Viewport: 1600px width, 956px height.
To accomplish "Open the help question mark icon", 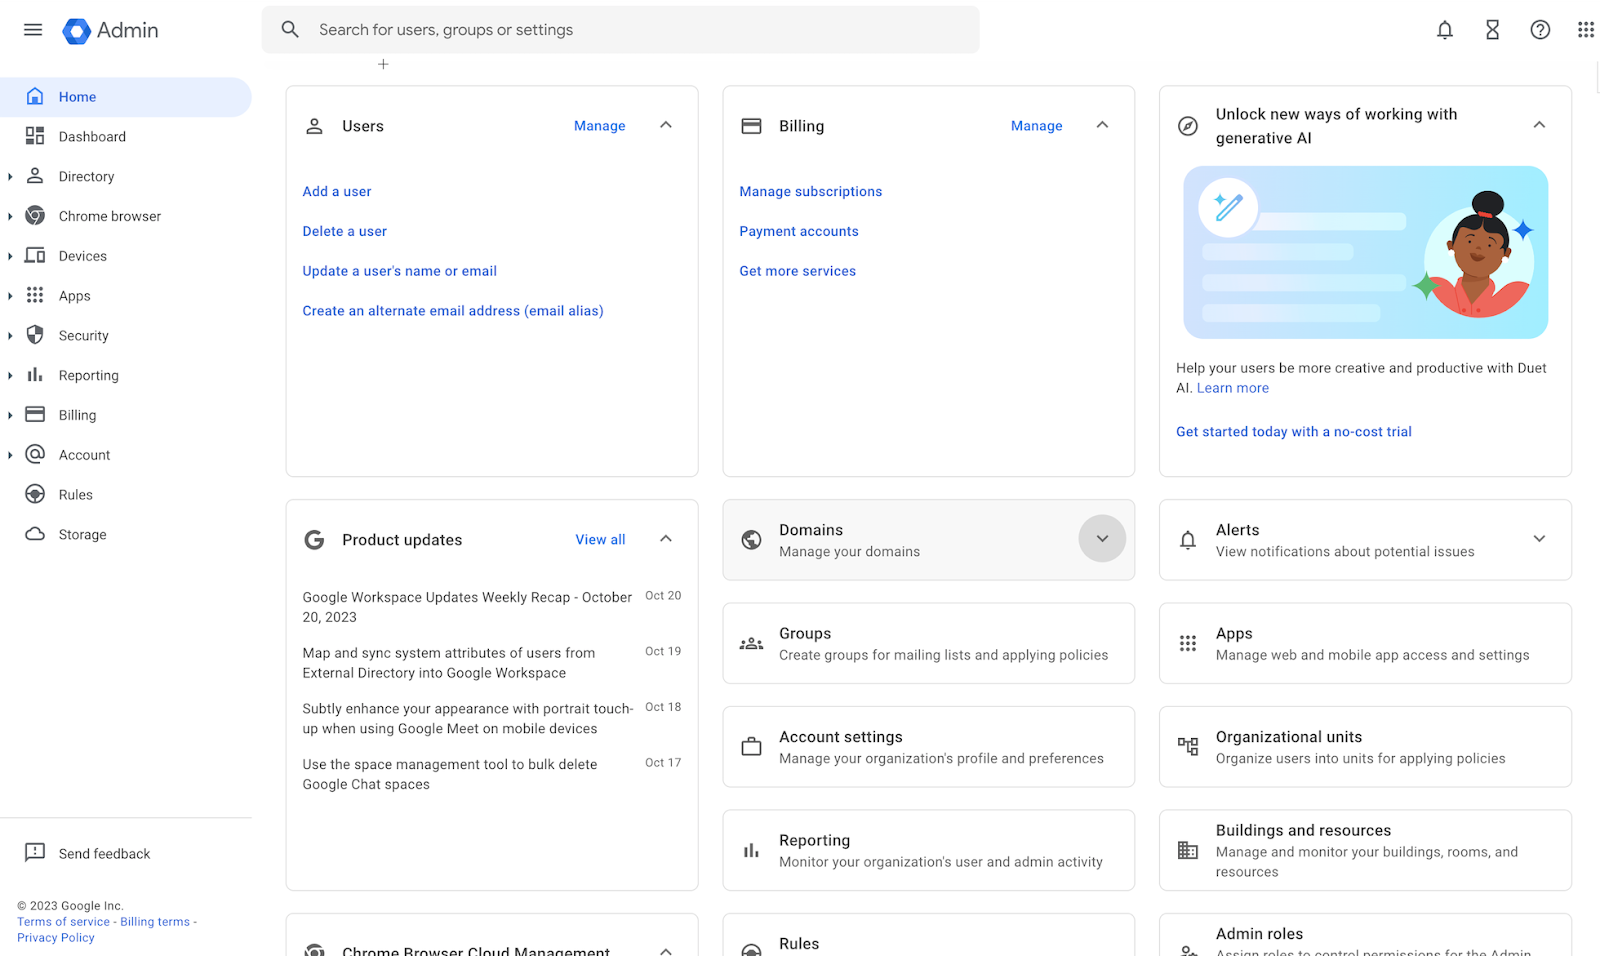I will pos(1540,30).
